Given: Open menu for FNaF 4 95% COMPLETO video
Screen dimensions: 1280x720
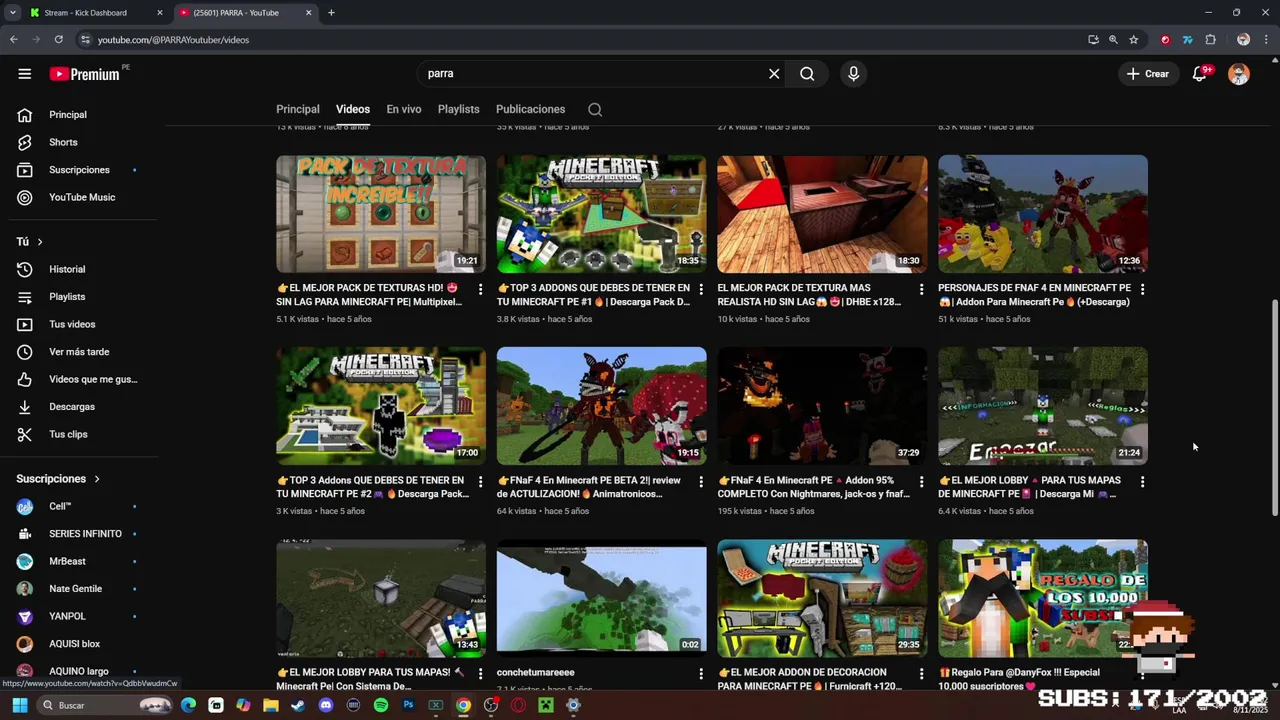Looking at the screenshot, I should point(922,482).
